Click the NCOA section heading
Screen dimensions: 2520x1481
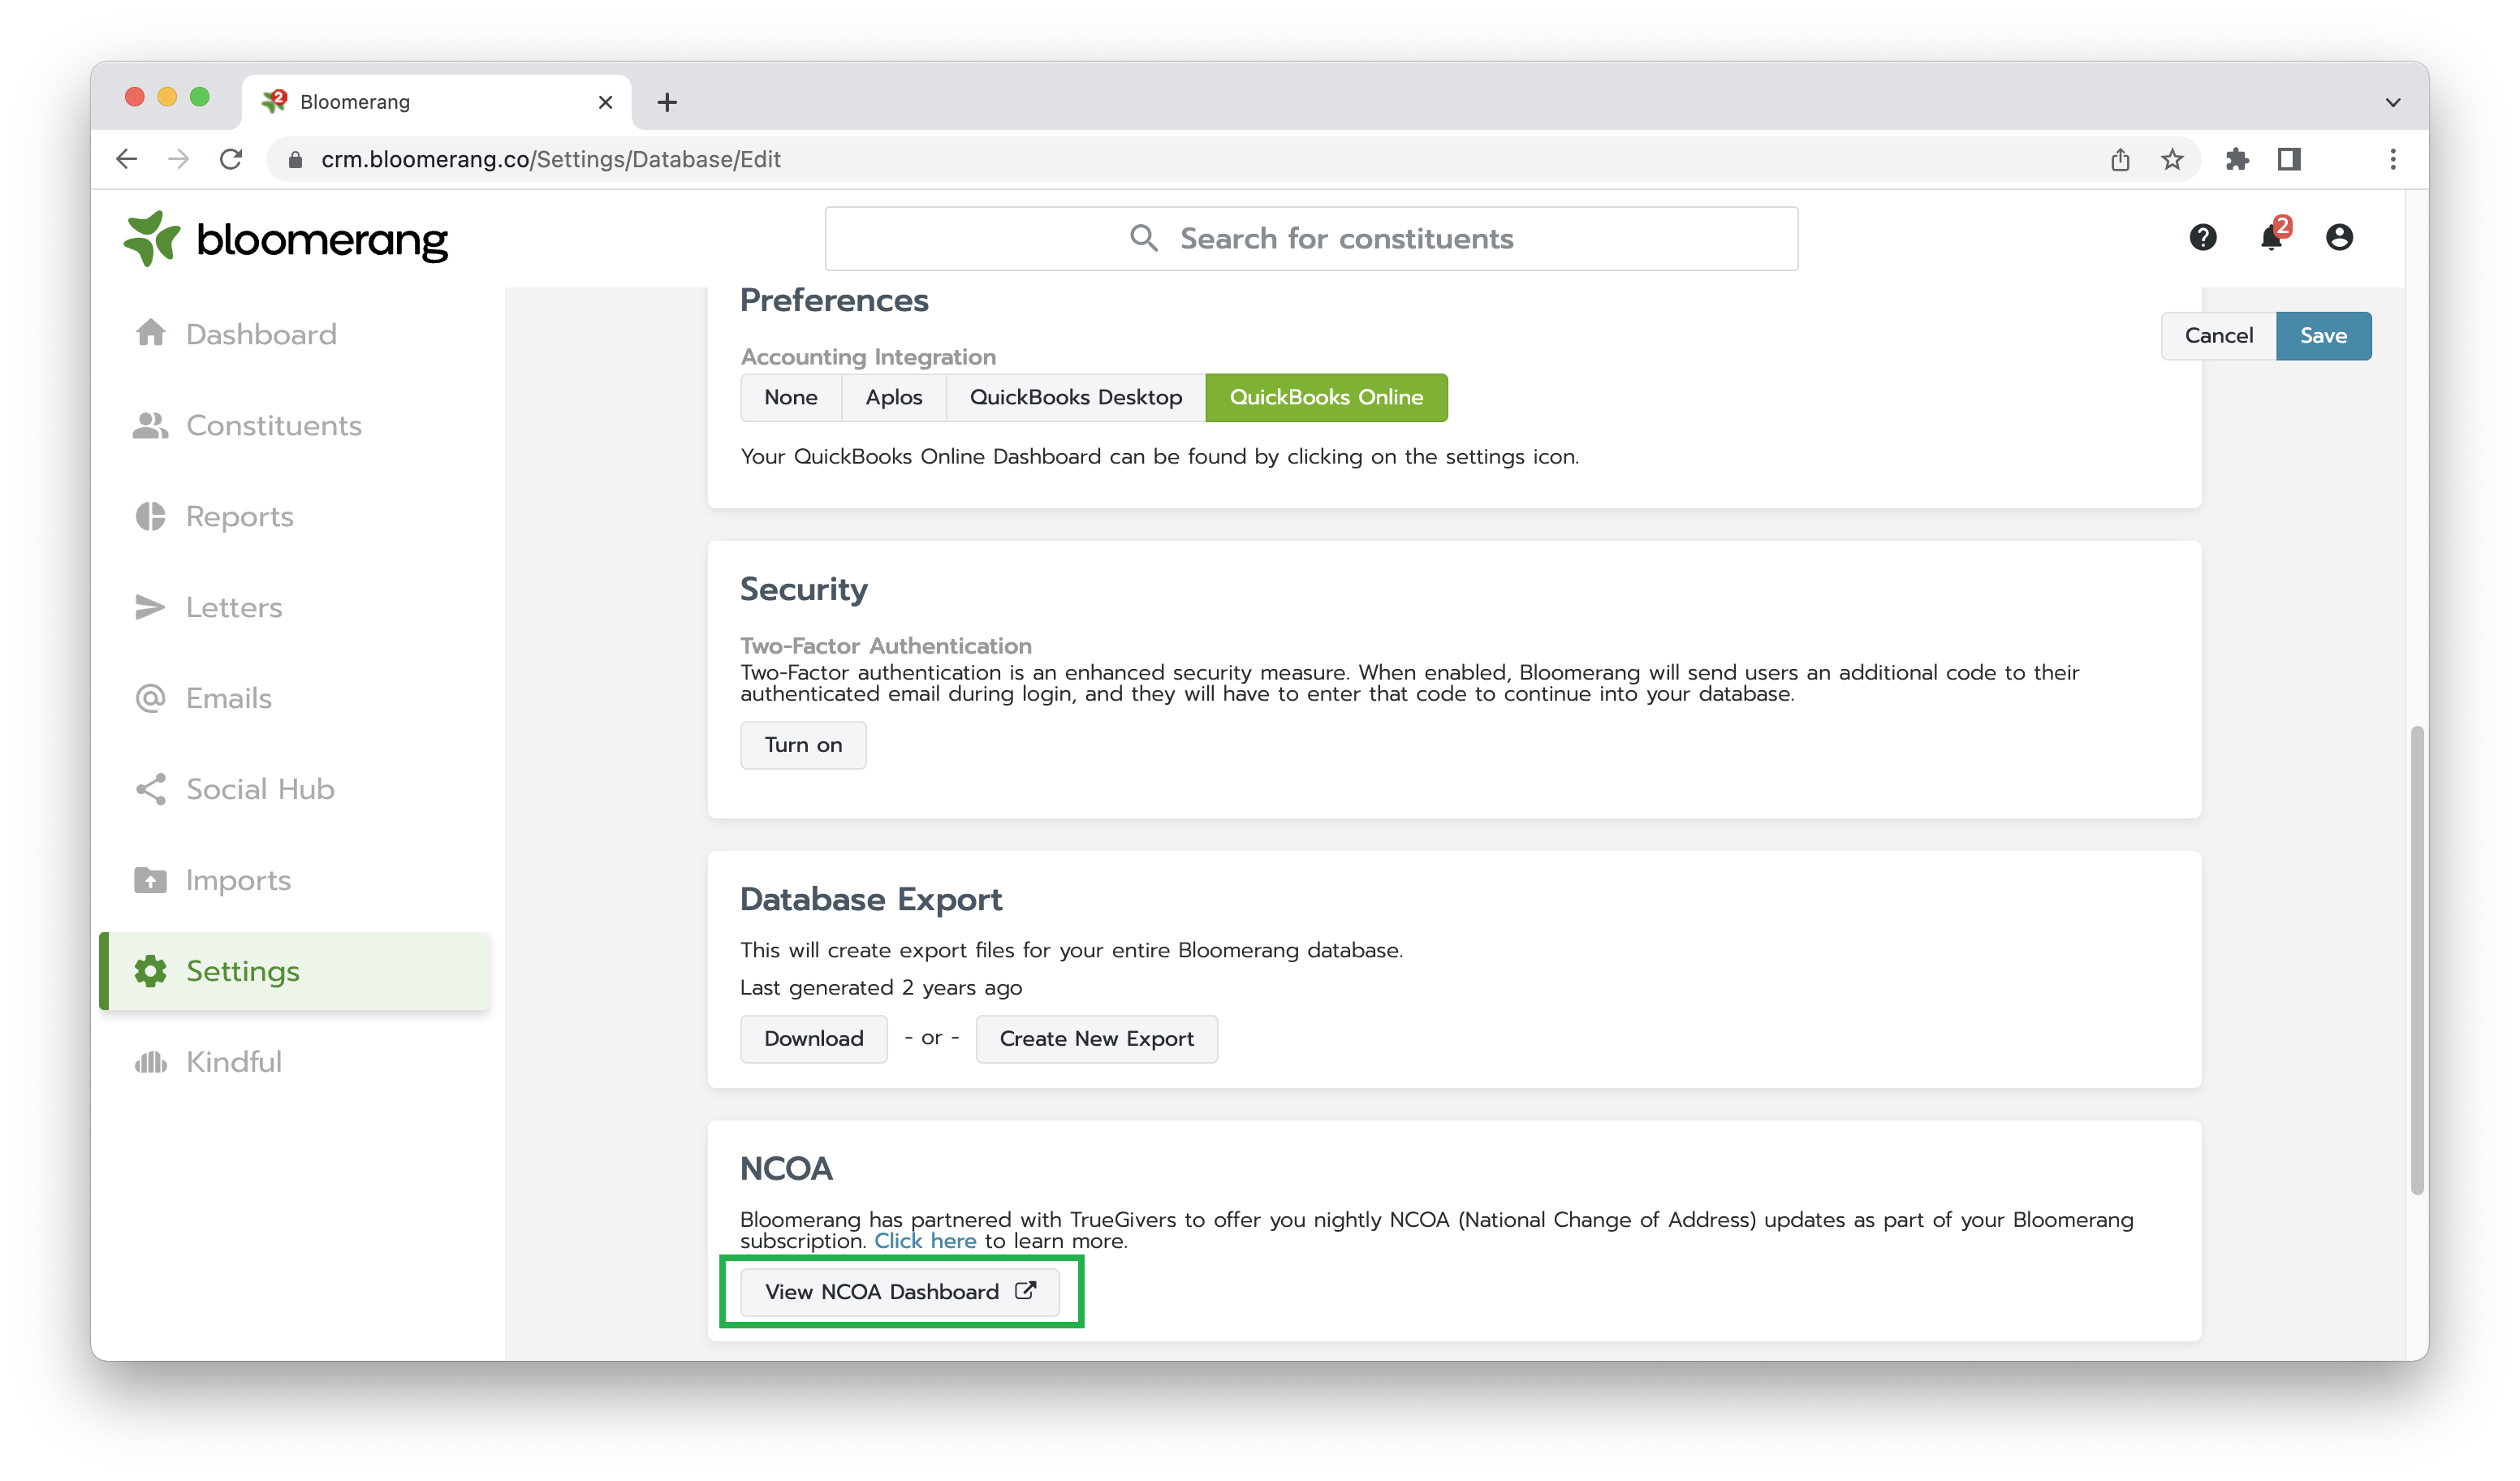(x=786, y=1168)
